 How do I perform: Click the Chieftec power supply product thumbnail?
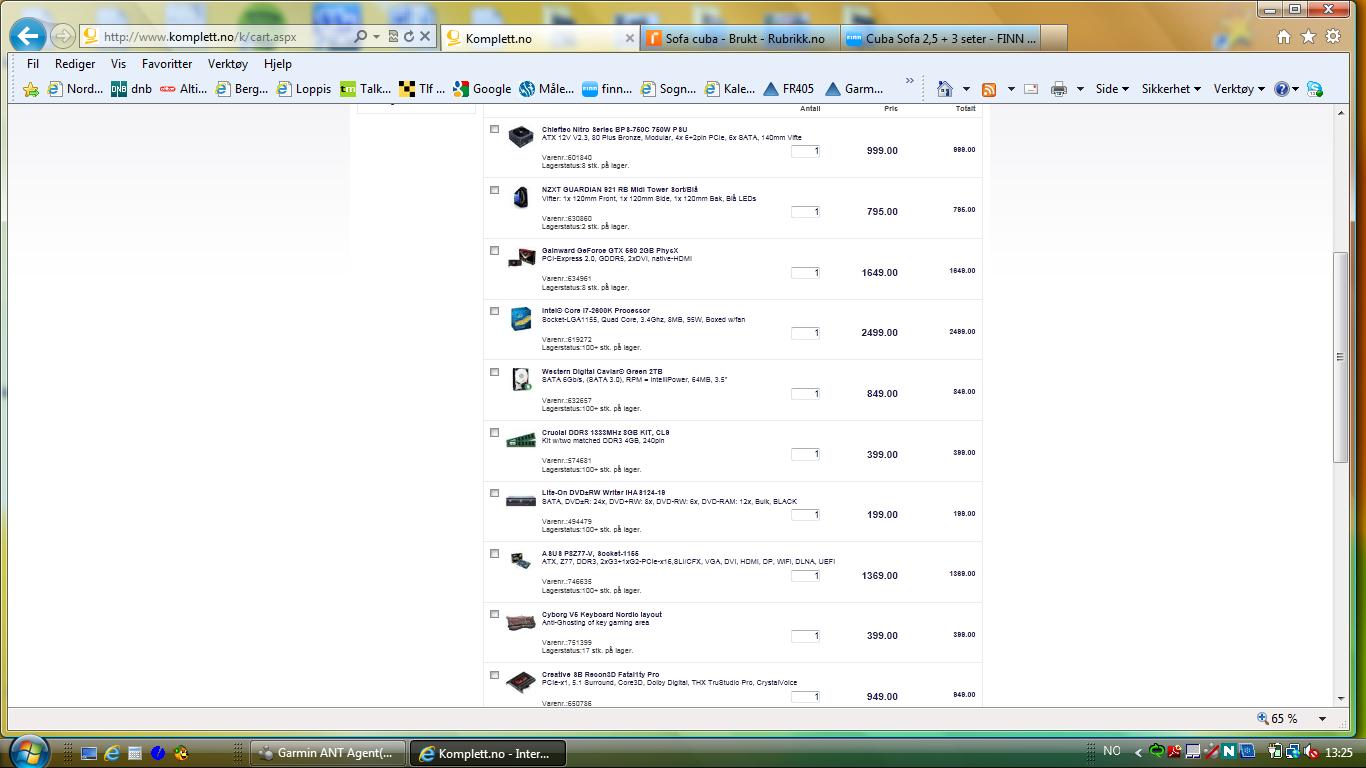pyautogui.click(x=520, y=137)
